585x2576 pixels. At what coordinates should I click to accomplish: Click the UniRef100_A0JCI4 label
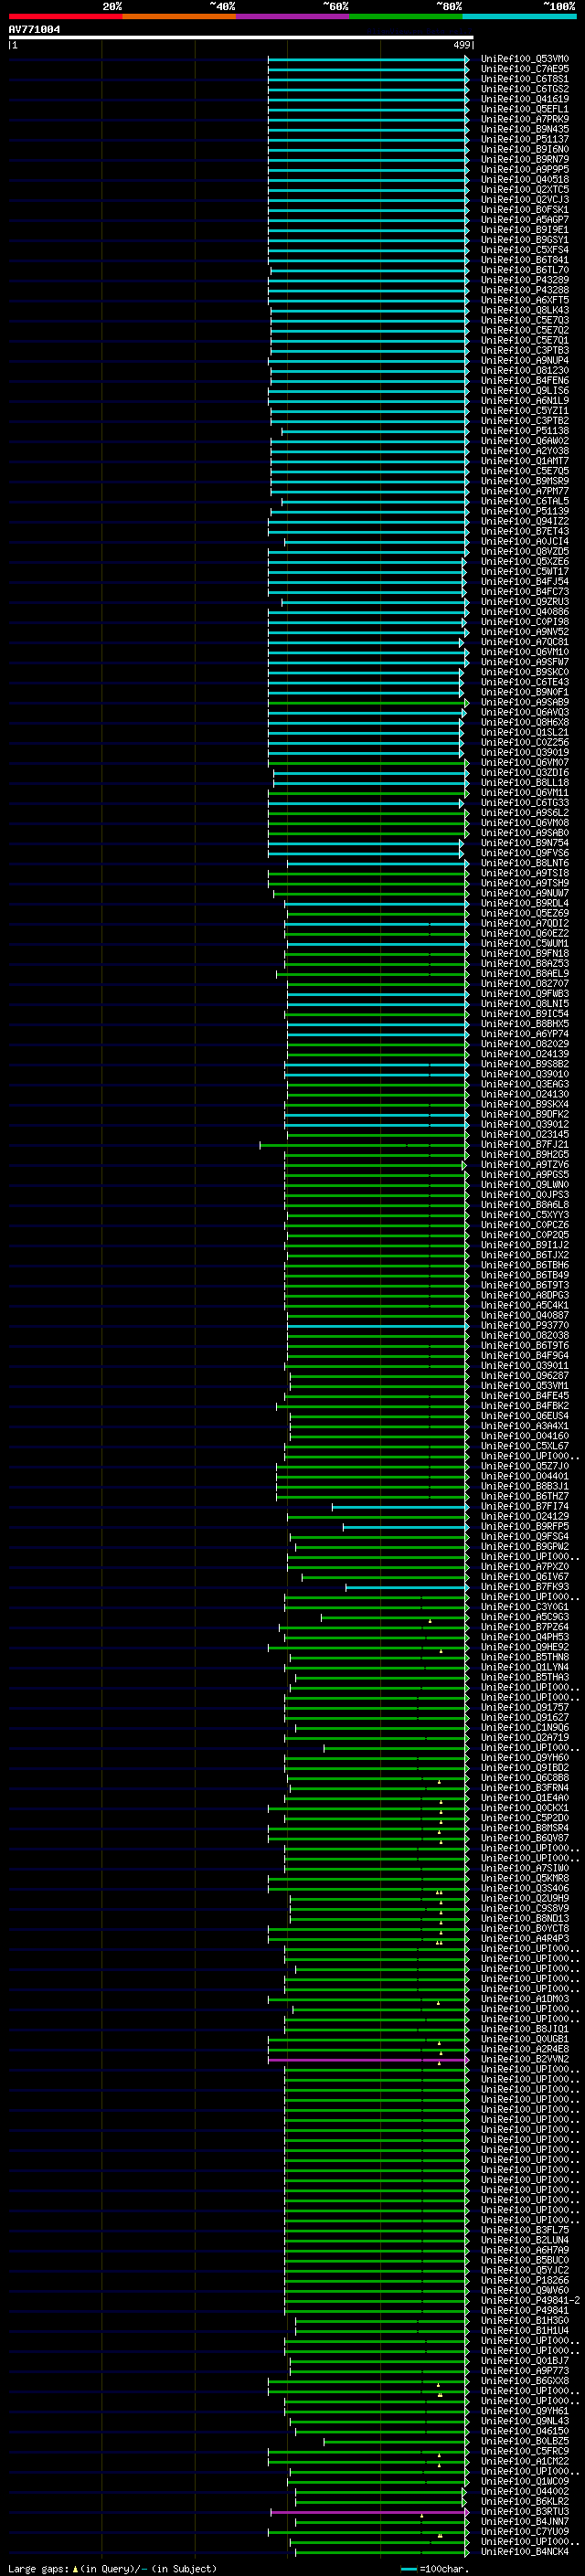[524, 542]
